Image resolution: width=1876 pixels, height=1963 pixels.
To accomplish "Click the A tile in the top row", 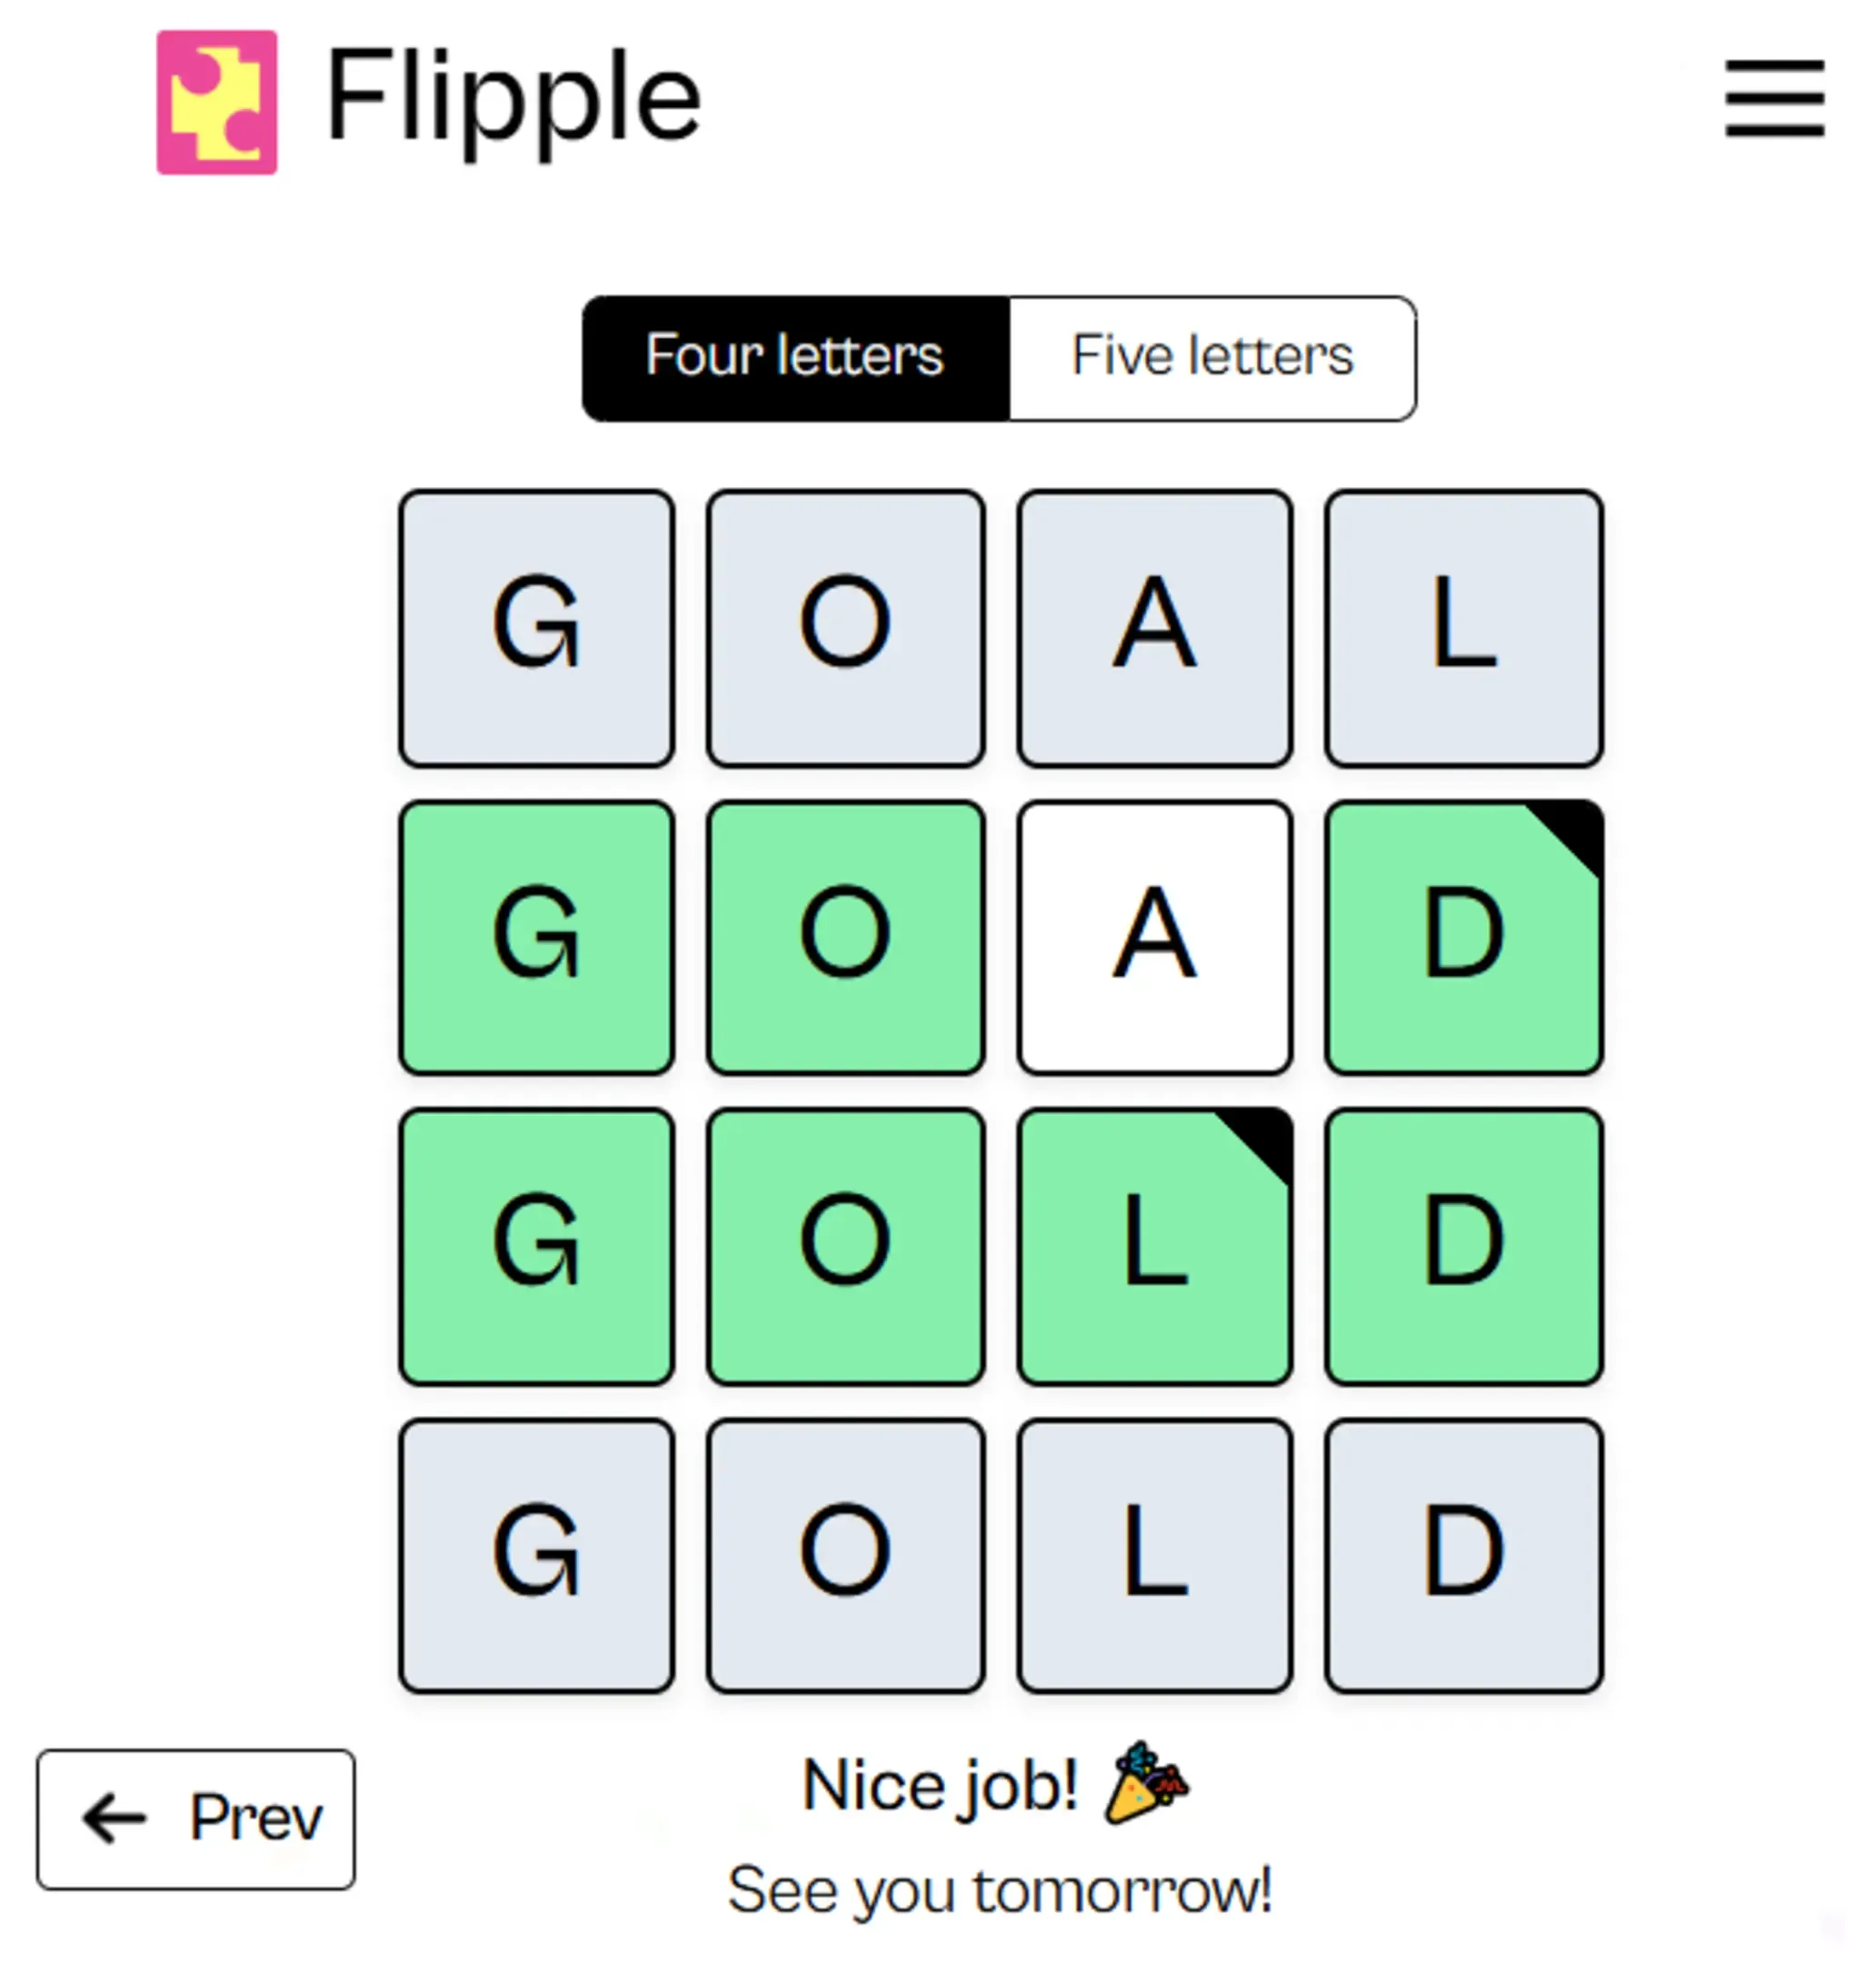I will point(1155,628).
